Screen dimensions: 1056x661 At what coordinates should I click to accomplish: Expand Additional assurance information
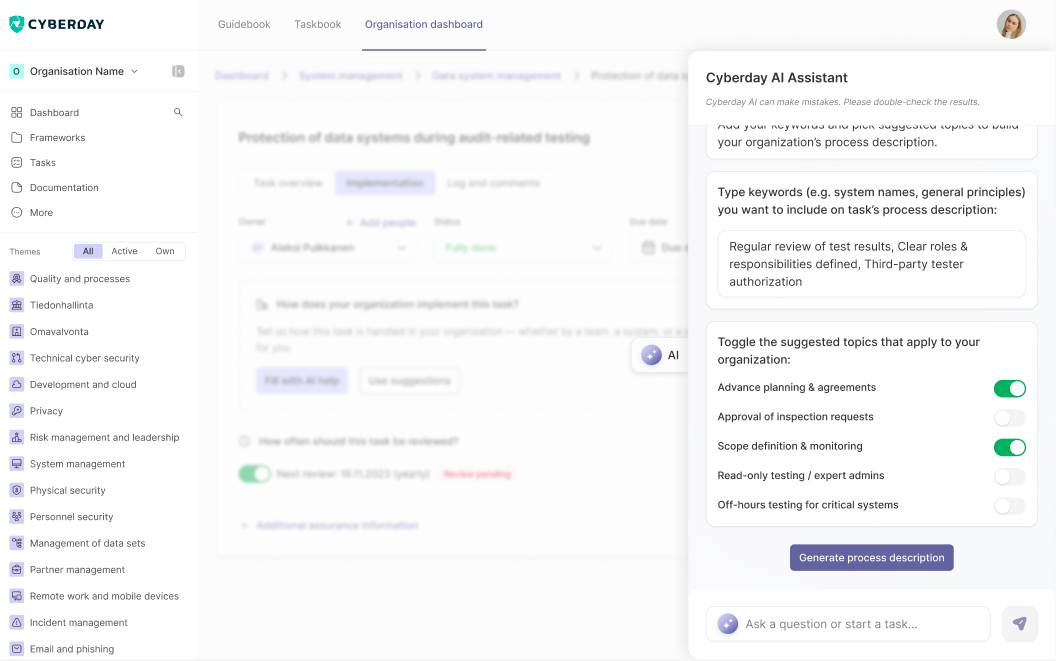point(329,525)
